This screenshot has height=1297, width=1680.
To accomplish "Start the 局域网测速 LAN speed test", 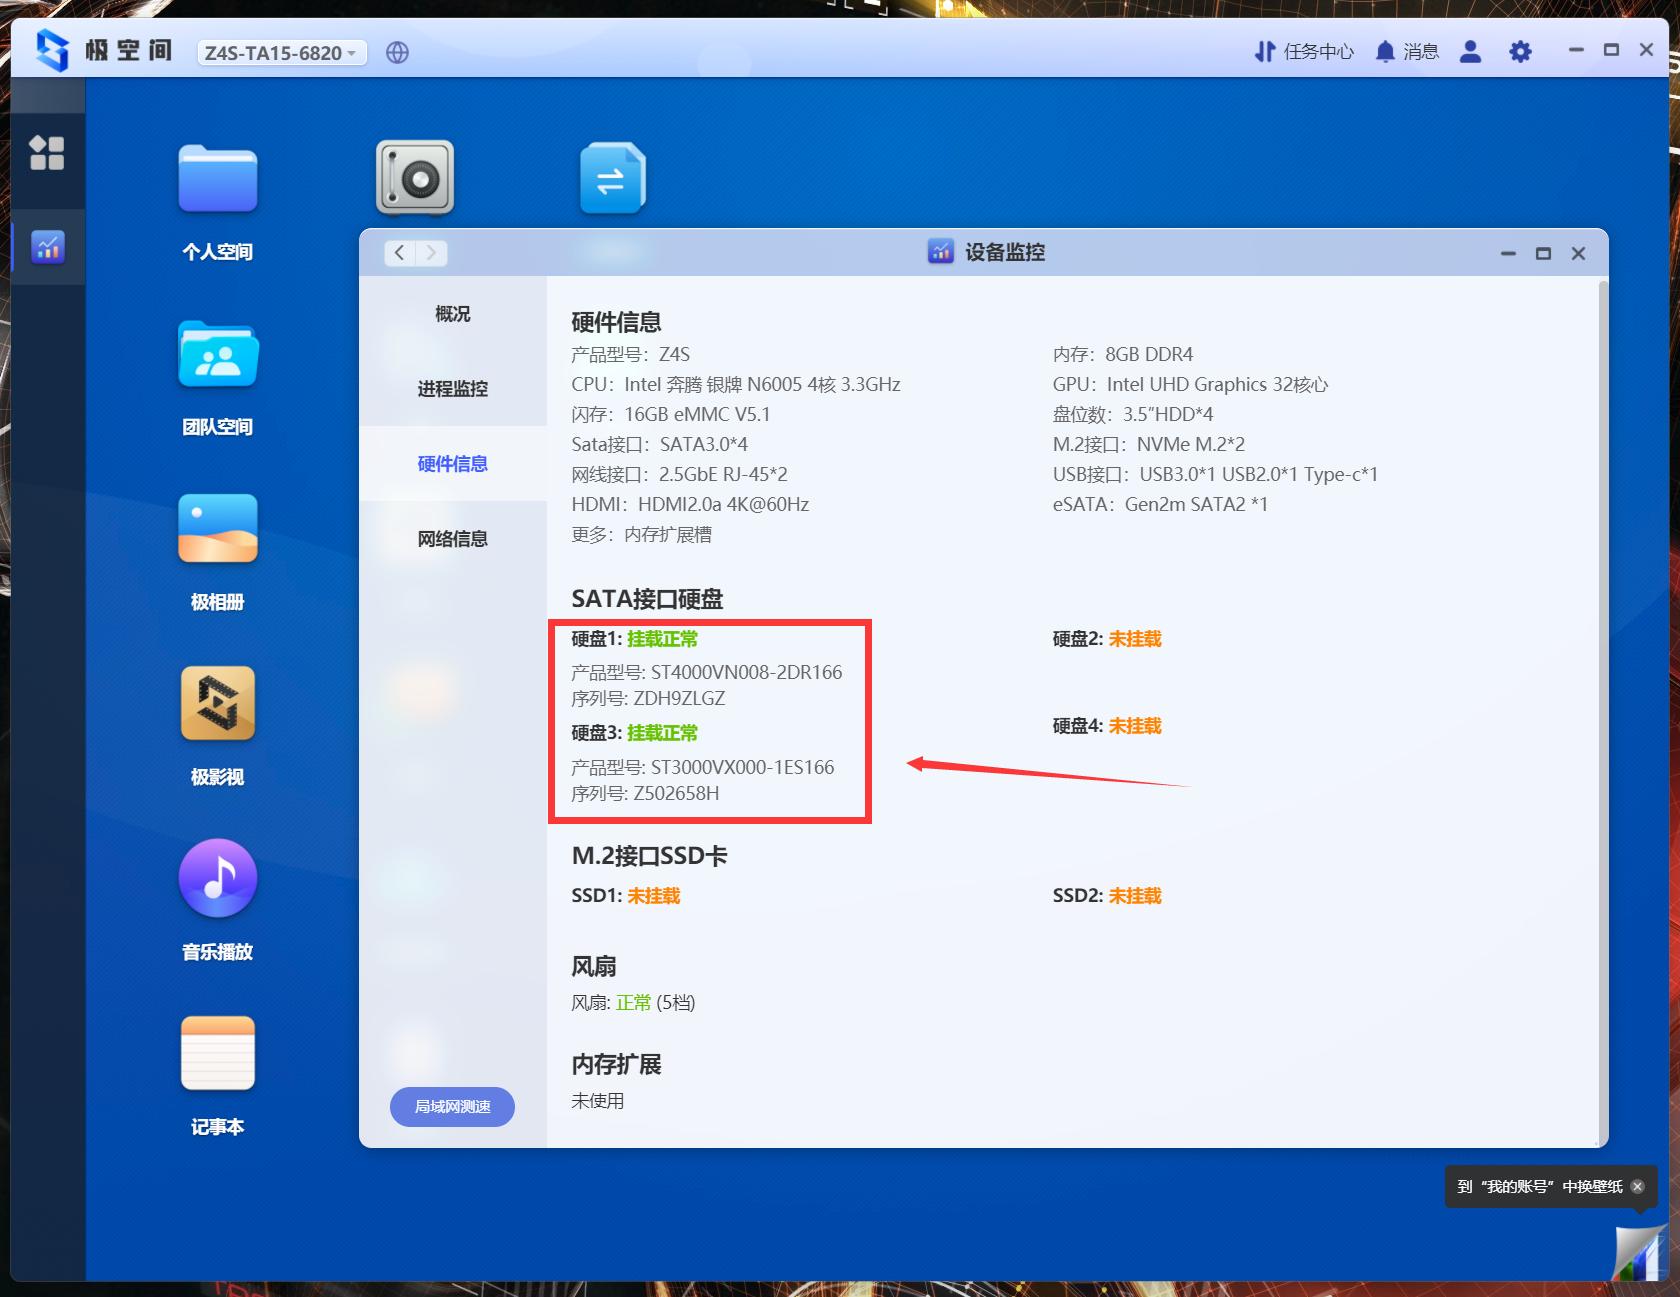I will coord(451,1107).
